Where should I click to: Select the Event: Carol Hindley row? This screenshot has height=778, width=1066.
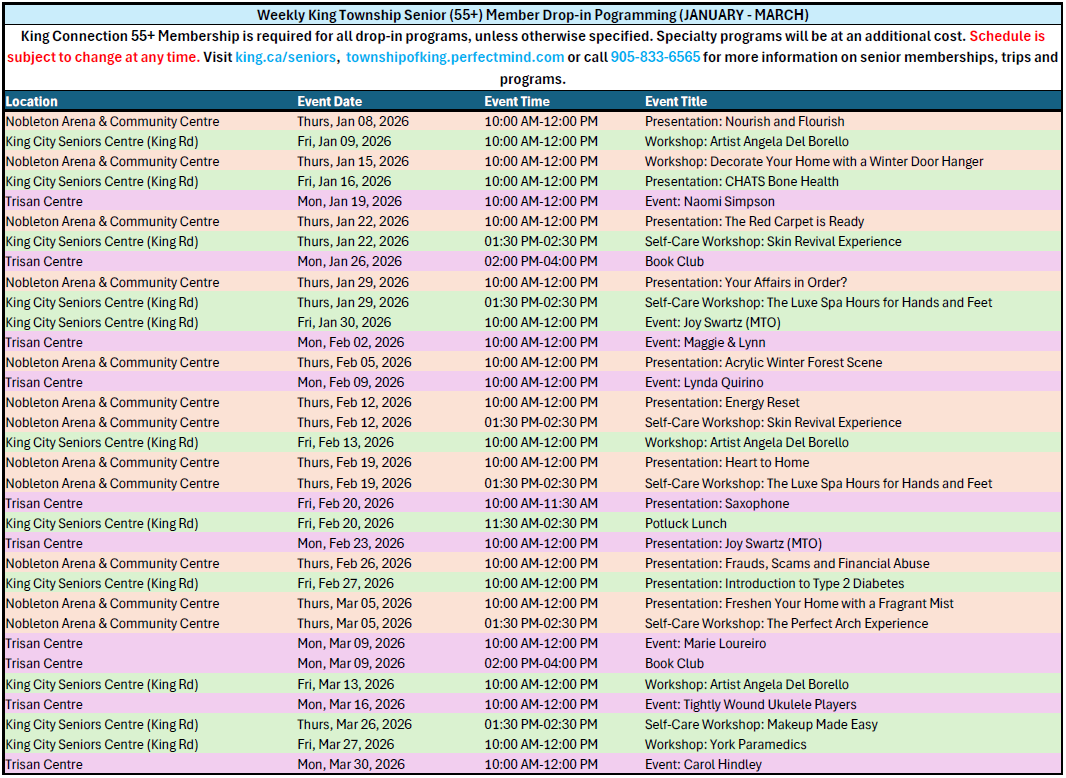coord(700,765)
